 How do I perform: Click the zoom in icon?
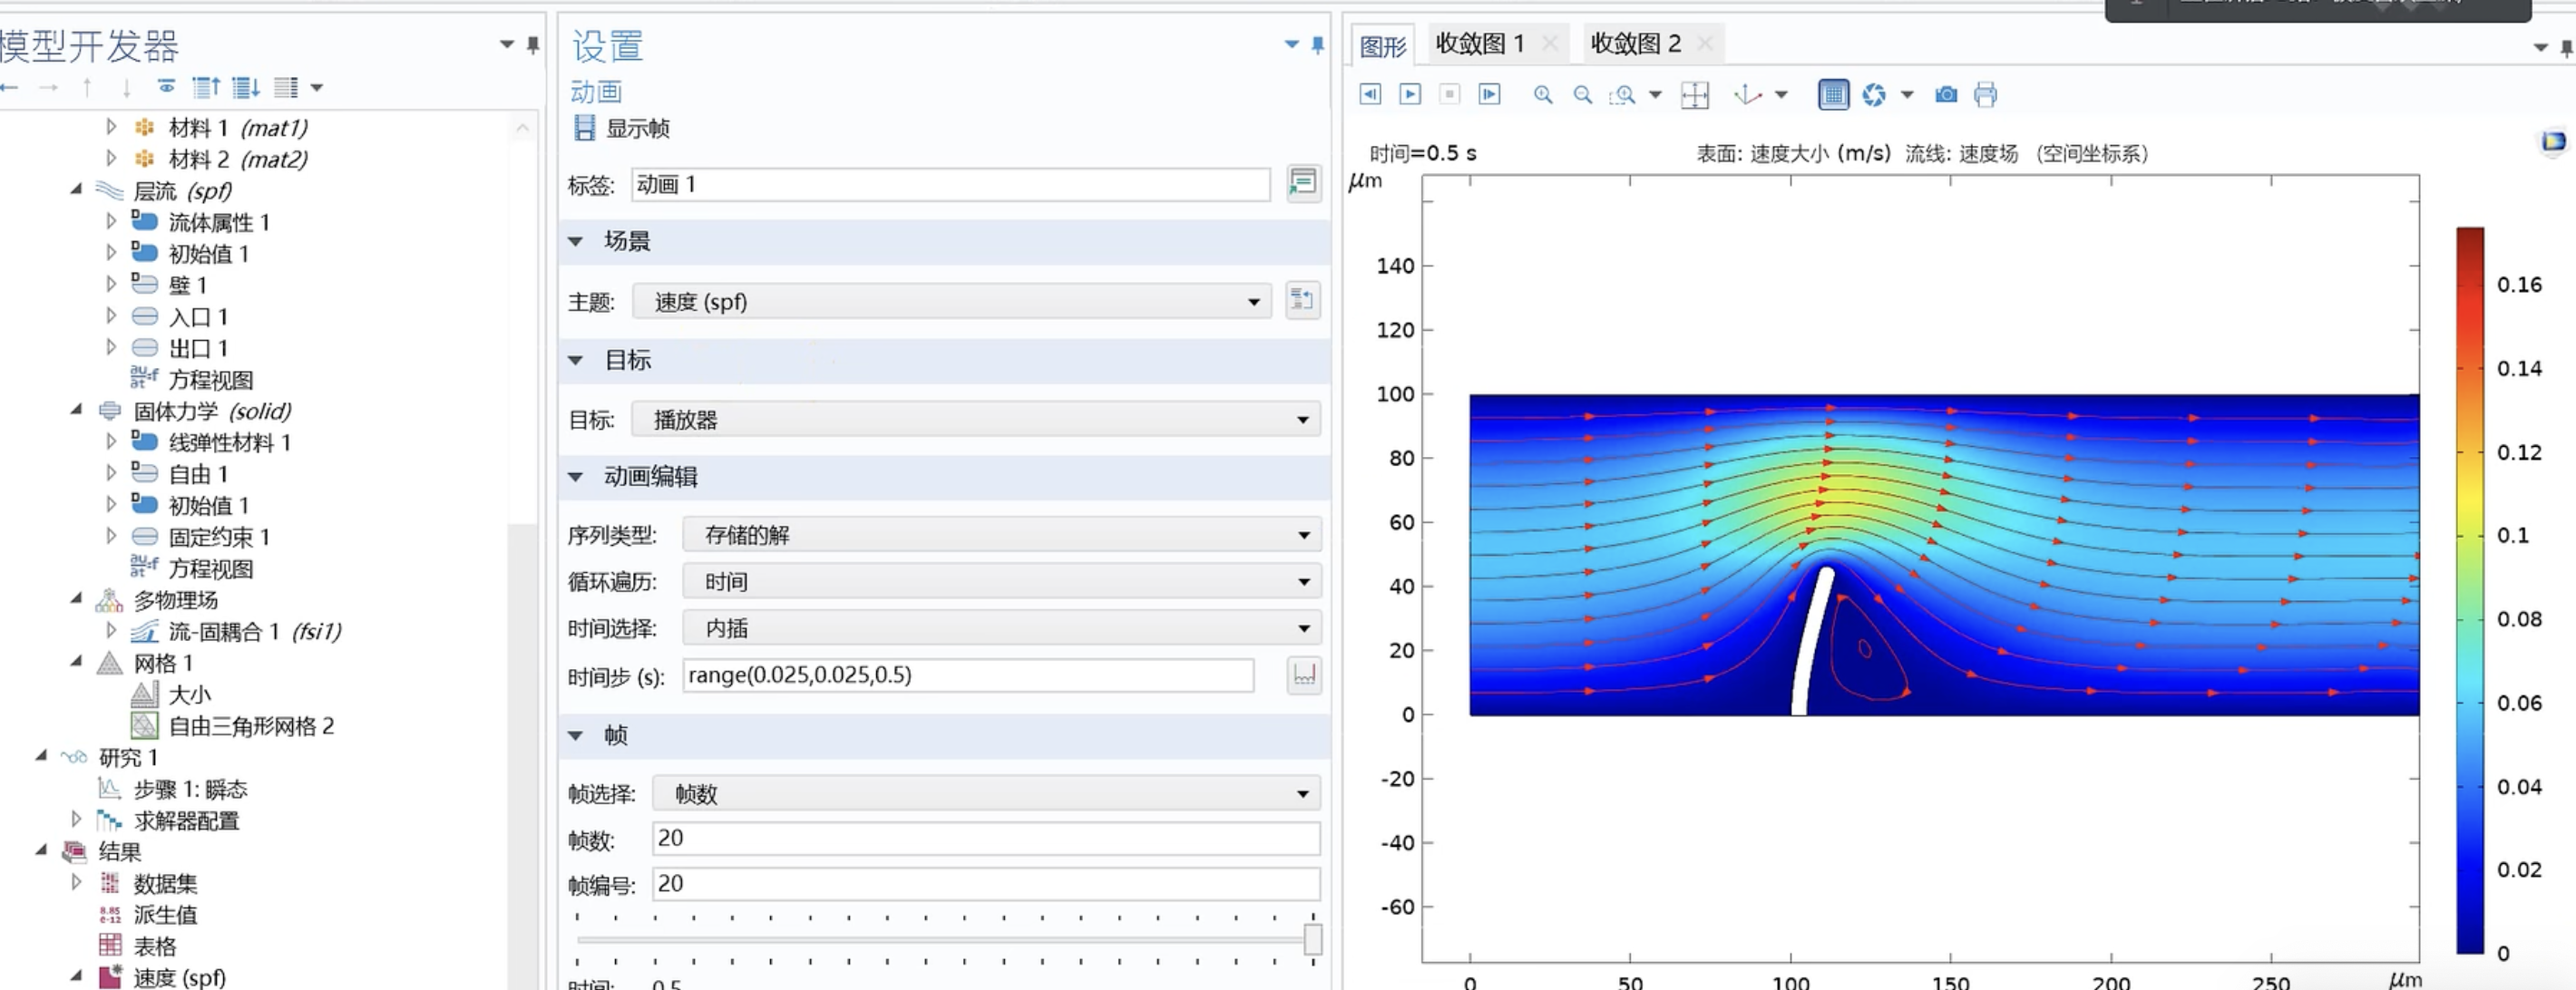tap(1542, 94)
